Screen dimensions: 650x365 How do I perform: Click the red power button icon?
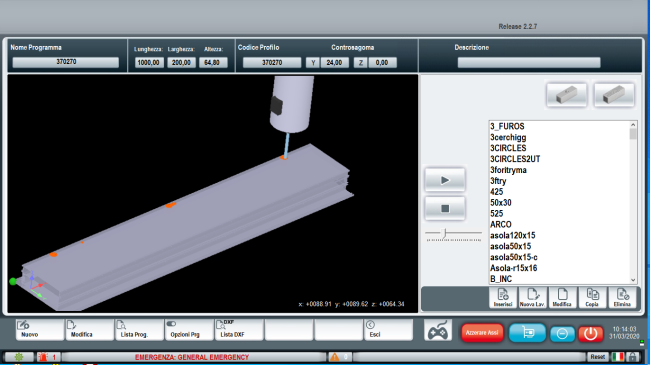590,333
